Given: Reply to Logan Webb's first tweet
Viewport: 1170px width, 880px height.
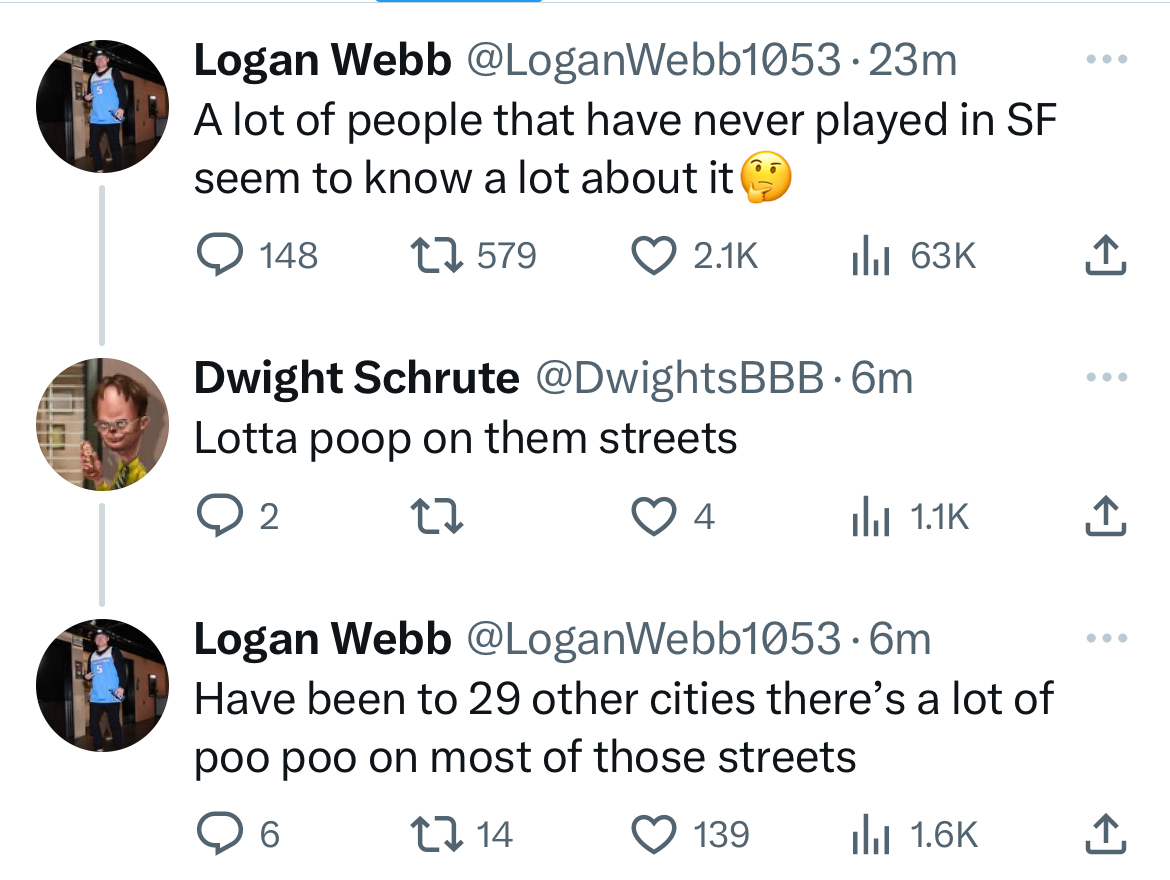Looking at the screenshot, I should (x=213, y=257).
